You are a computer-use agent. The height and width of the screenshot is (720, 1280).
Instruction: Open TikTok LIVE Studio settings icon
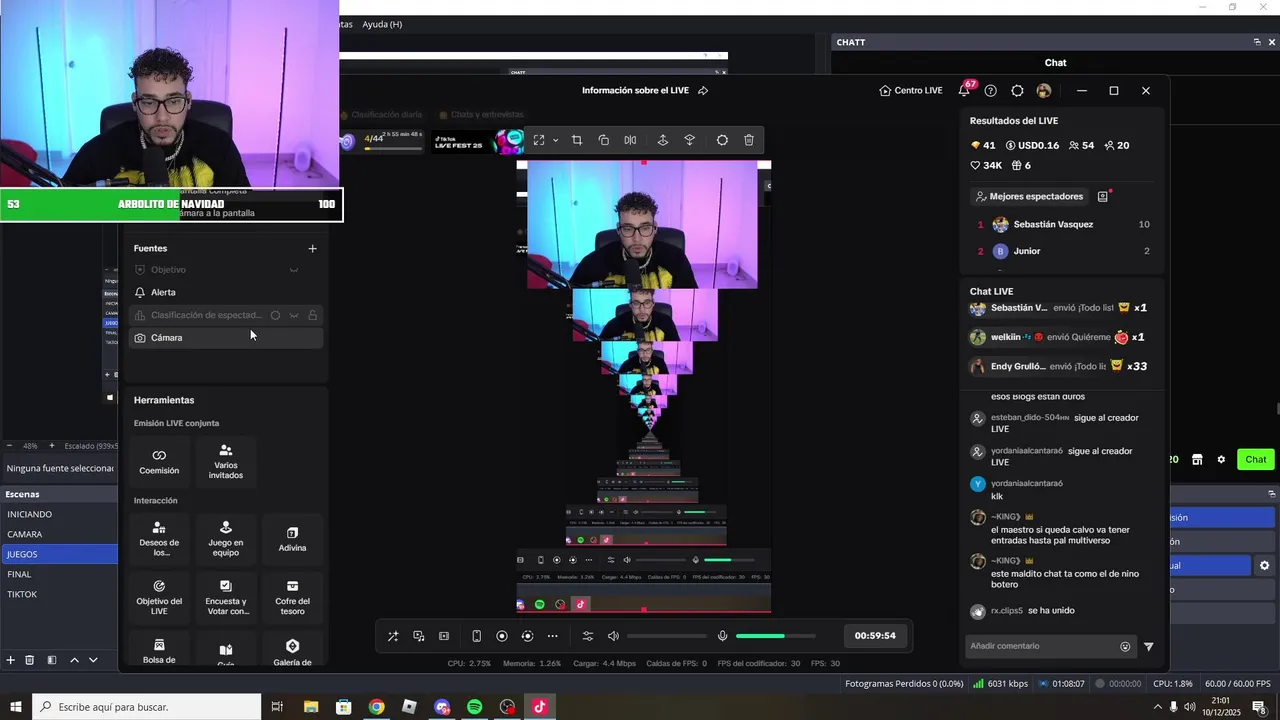[1017, 90]
